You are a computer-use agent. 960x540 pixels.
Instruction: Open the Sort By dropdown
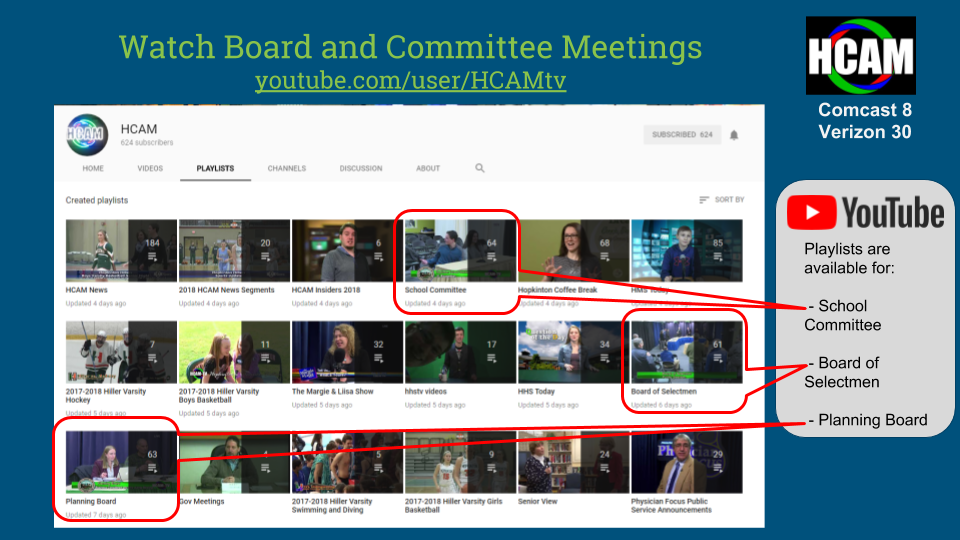[x=722, y=200]
